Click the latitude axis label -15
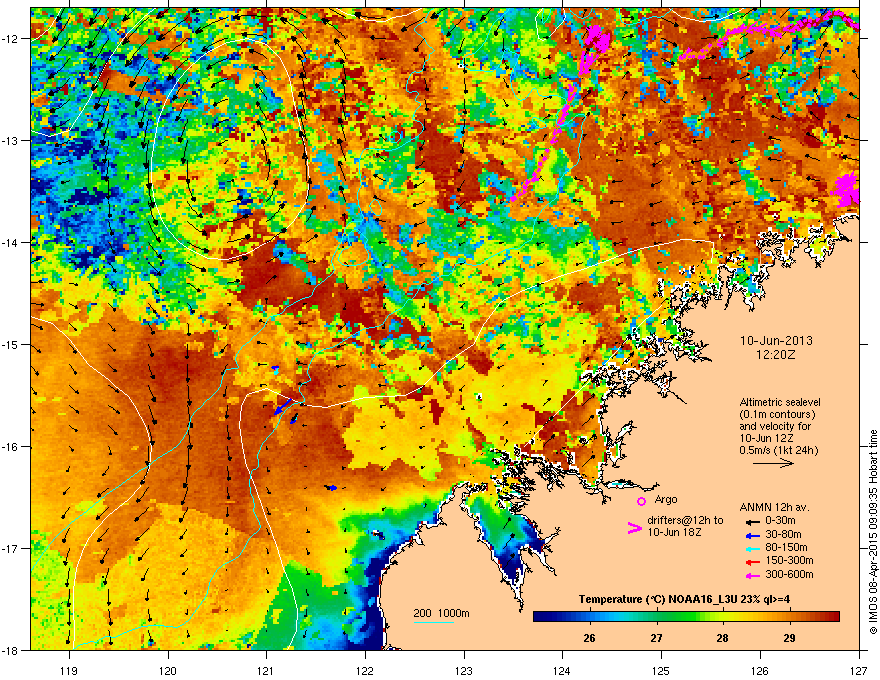Viewport: 880px width, 680px height. [11, 344]
